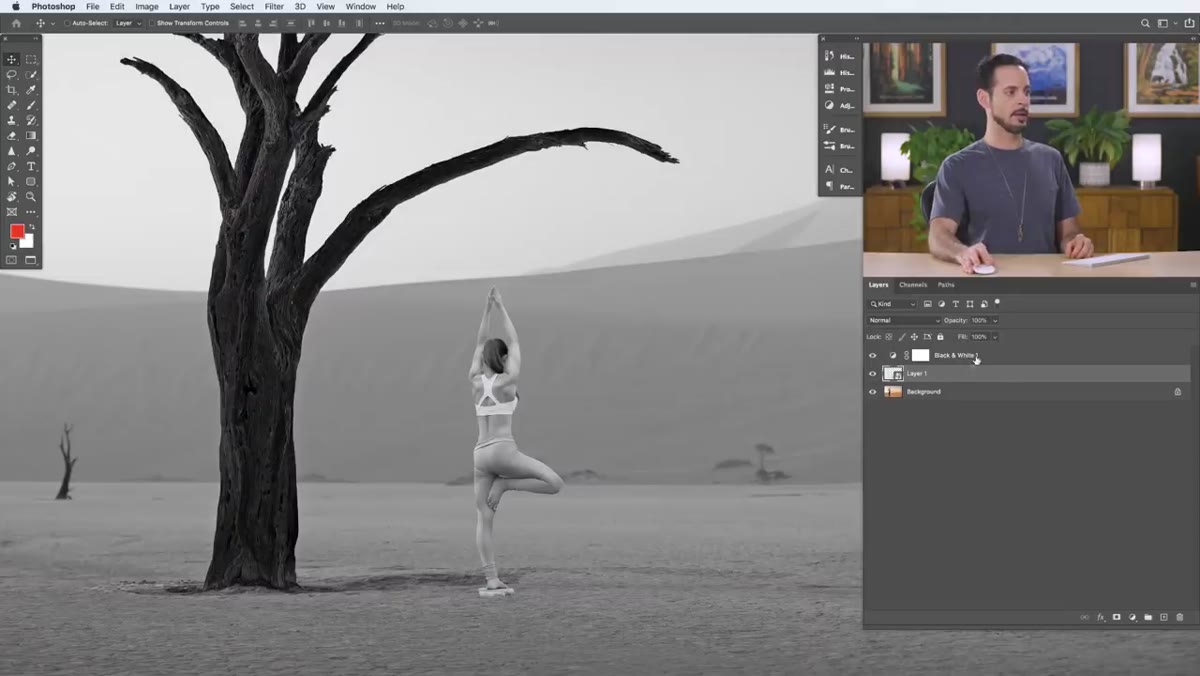Enable the Show Transform Controls checkbox
Image resolution: width=1200 pixels, height=676 pixels.
coord(152,23)
